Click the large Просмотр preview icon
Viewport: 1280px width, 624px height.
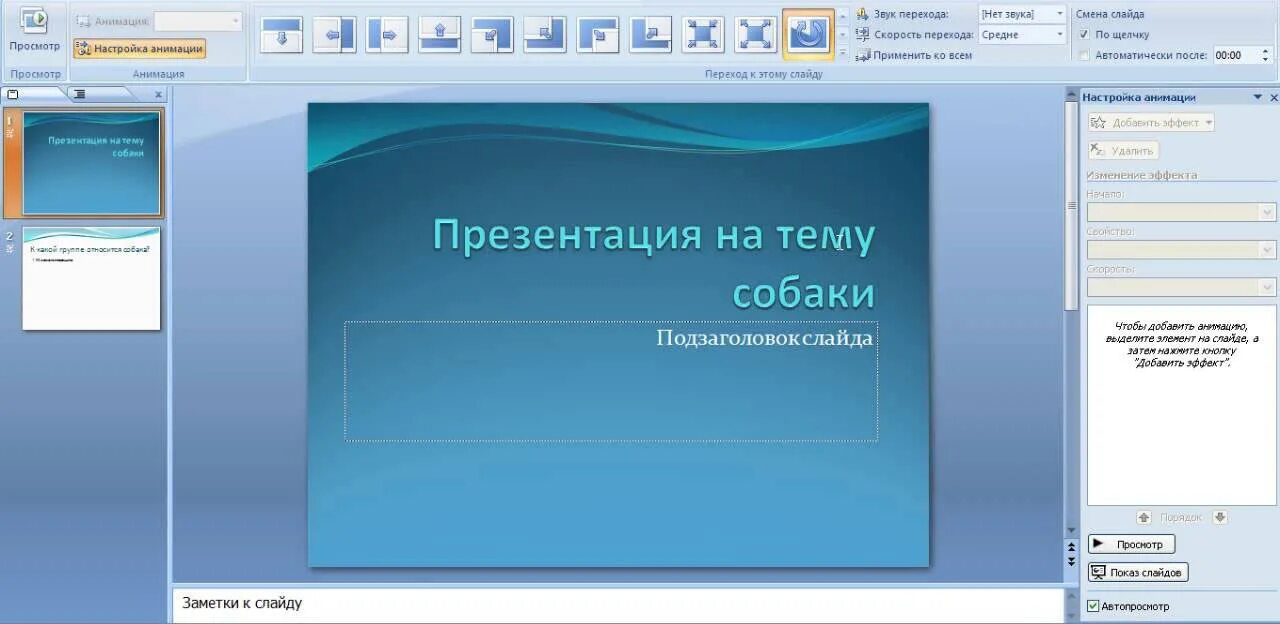click(x=34, y=21)
